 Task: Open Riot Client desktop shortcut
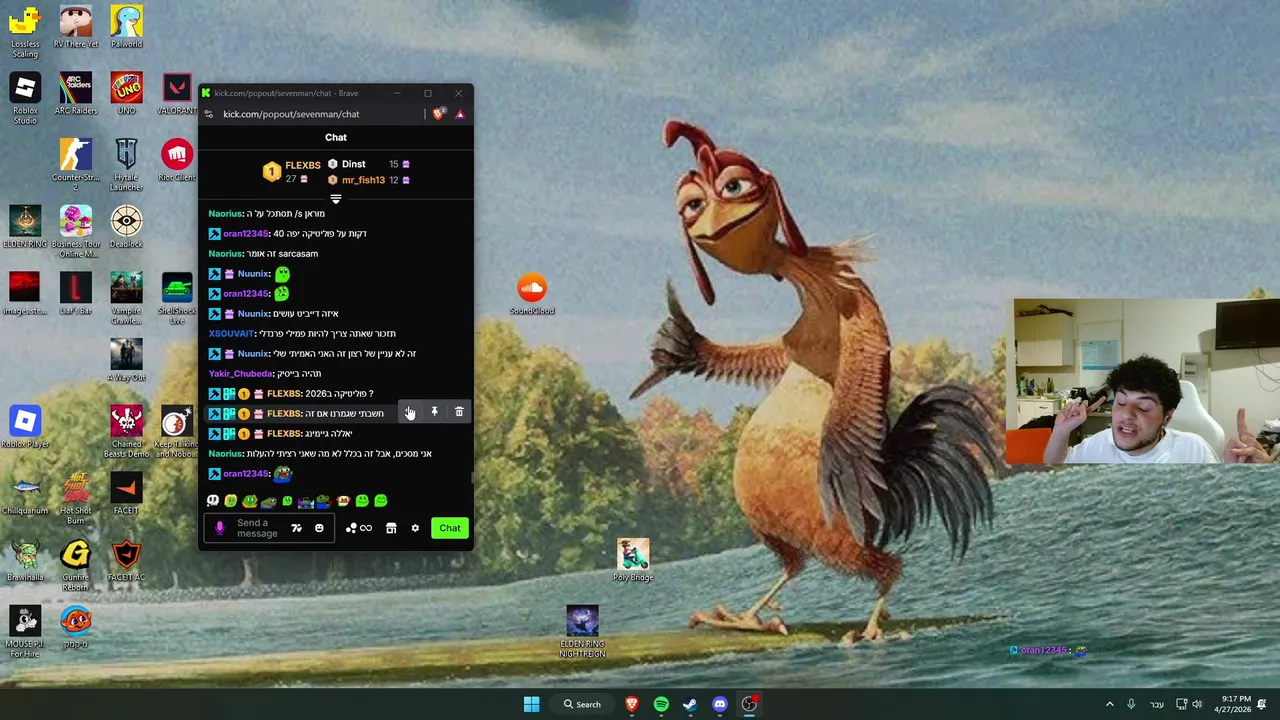[177, 160]
